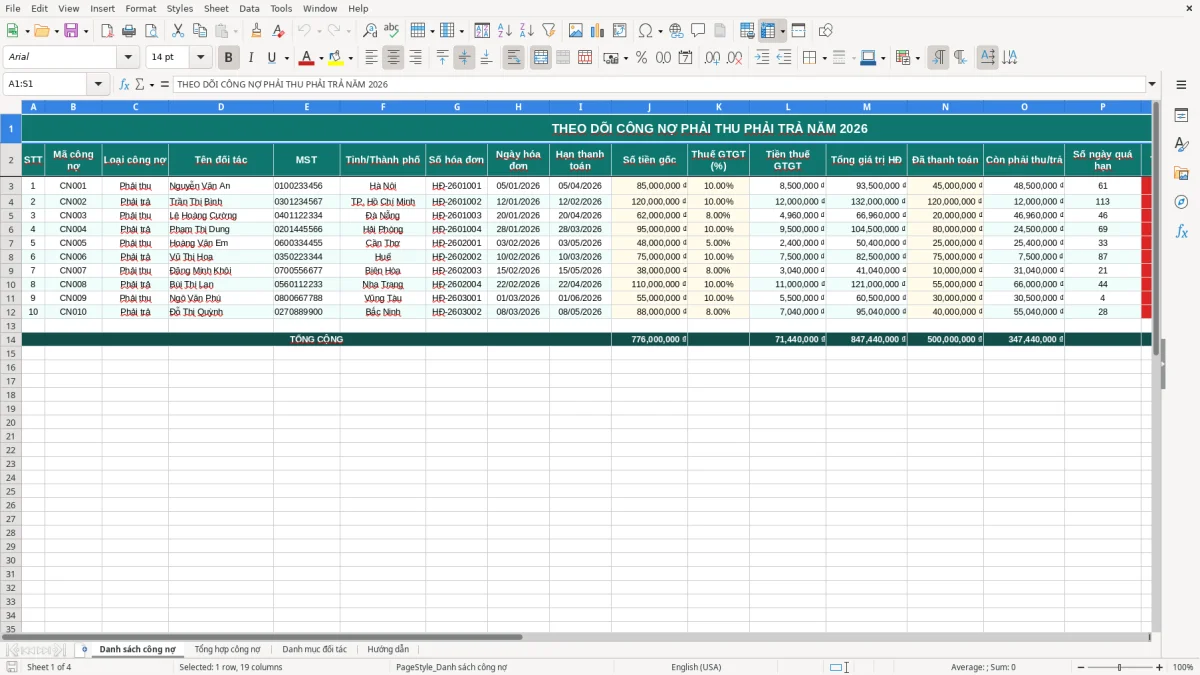
Task: Expand the Name Box dropdown
Action: pos(98,84)
